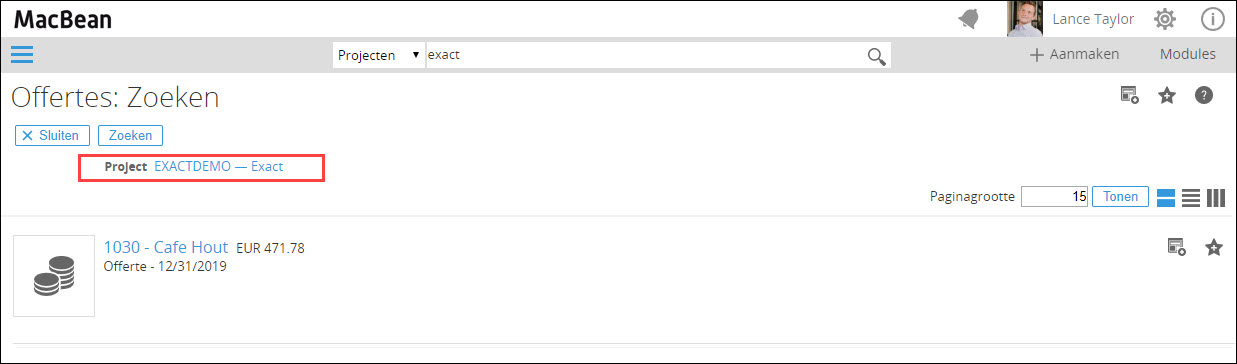The width and height of the screenshot is (1237, 364).
Task: Open the hamburger navigation menu
Action: coord(22,54)
